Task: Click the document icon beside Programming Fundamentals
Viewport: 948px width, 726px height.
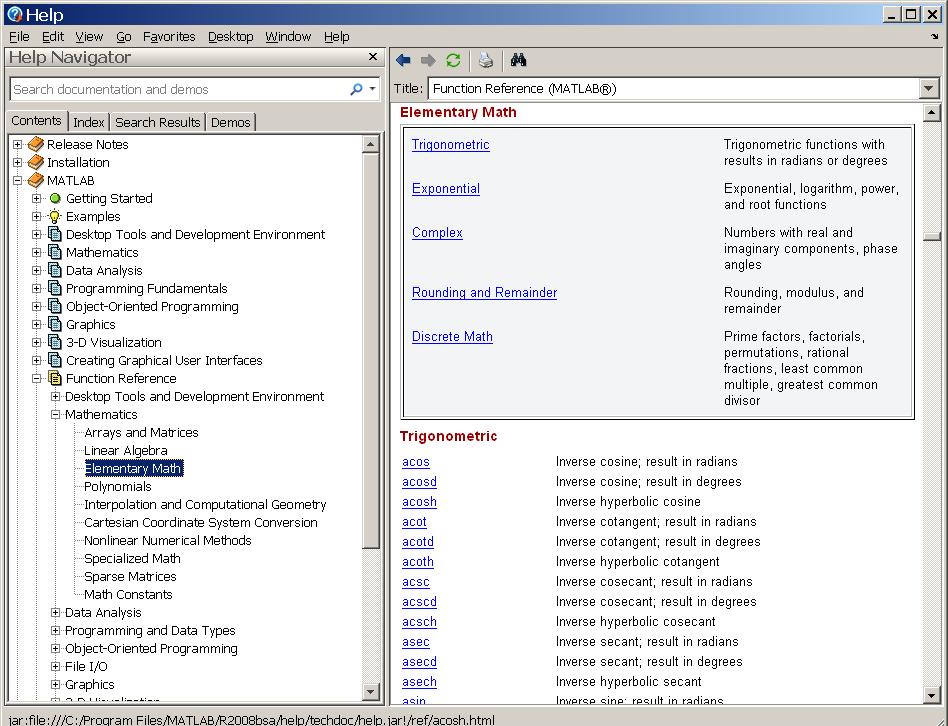Action: click(55, 288)
